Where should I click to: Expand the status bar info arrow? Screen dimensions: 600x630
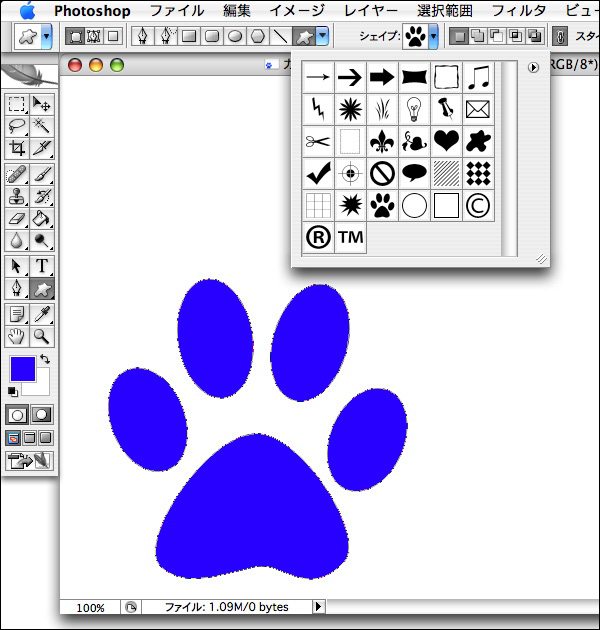coord(319,607)
